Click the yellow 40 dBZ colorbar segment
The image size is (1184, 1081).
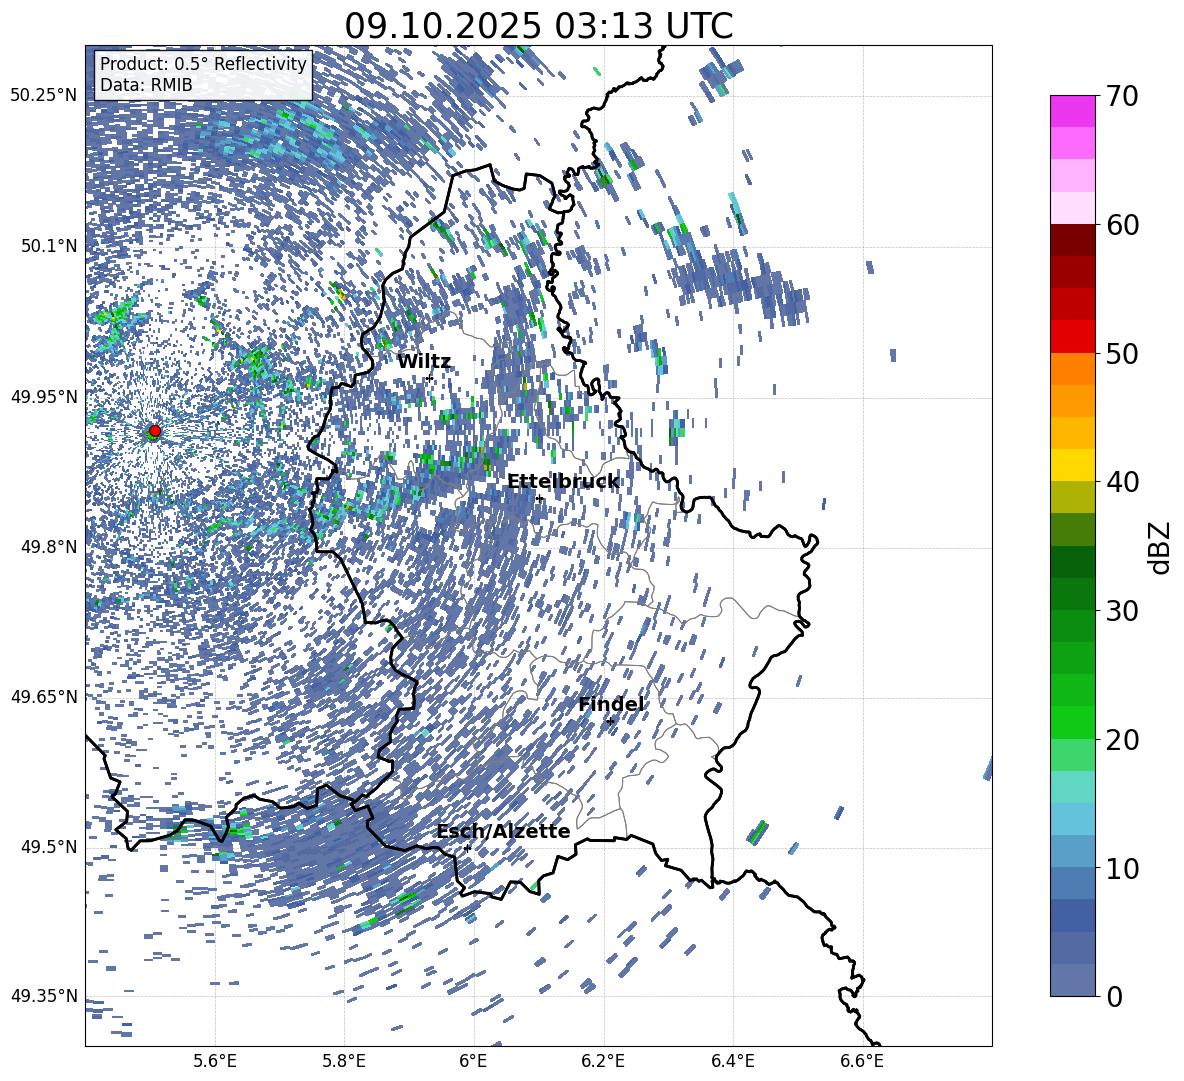coord(1072,465)
